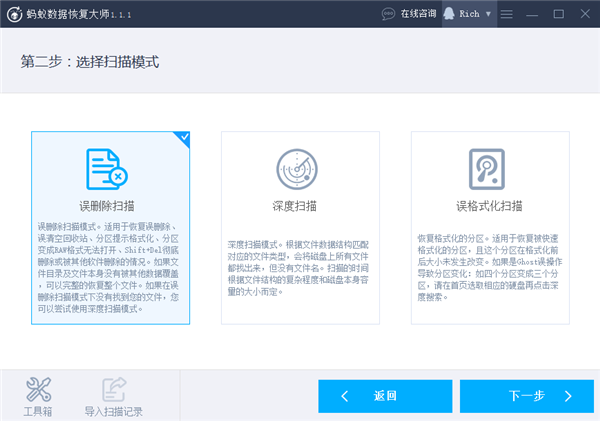Click the 导入扫描记录 import icon
This screenshot has width=600, height=421.
(x=114, y=389)
